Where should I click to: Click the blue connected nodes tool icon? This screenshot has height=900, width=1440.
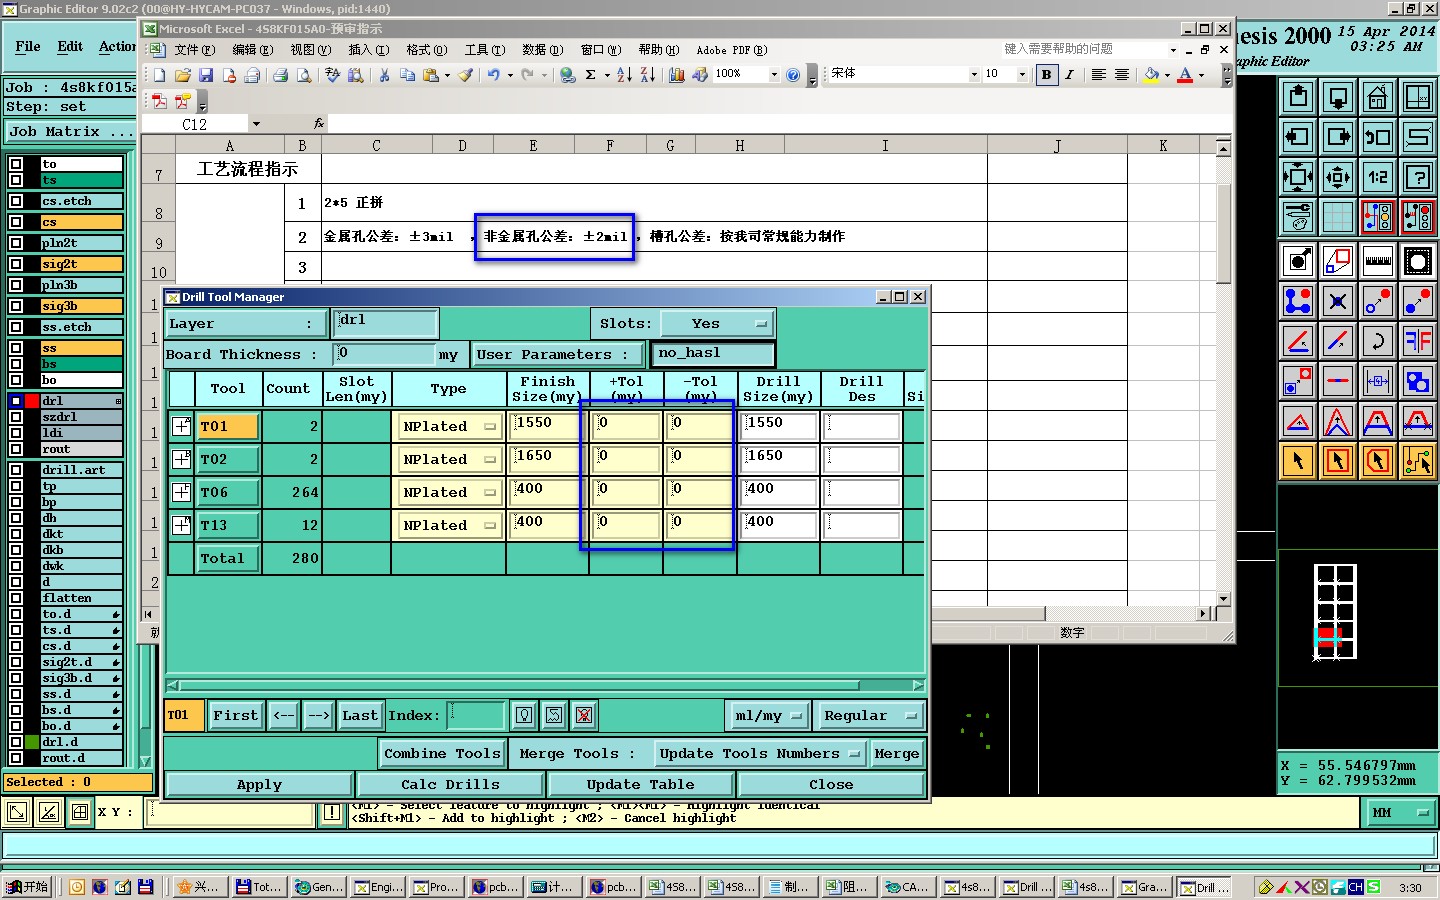(x=1298, y=301)
